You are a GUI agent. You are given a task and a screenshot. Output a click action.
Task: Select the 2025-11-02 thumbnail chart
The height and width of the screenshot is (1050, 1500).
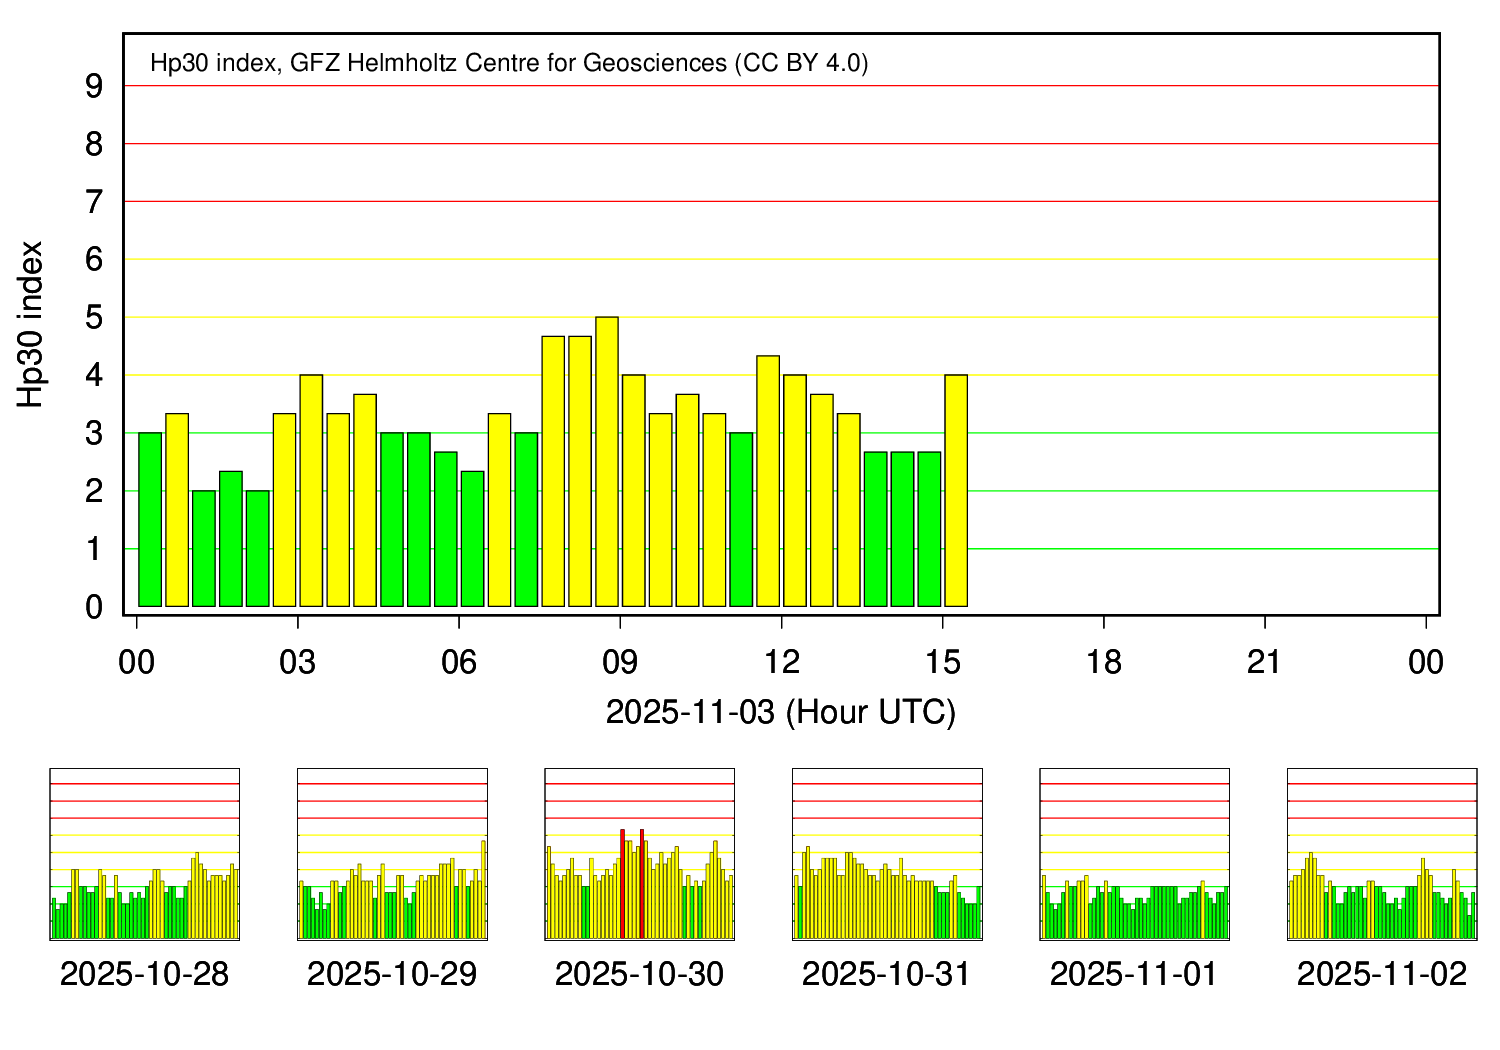coord(1382,854)
